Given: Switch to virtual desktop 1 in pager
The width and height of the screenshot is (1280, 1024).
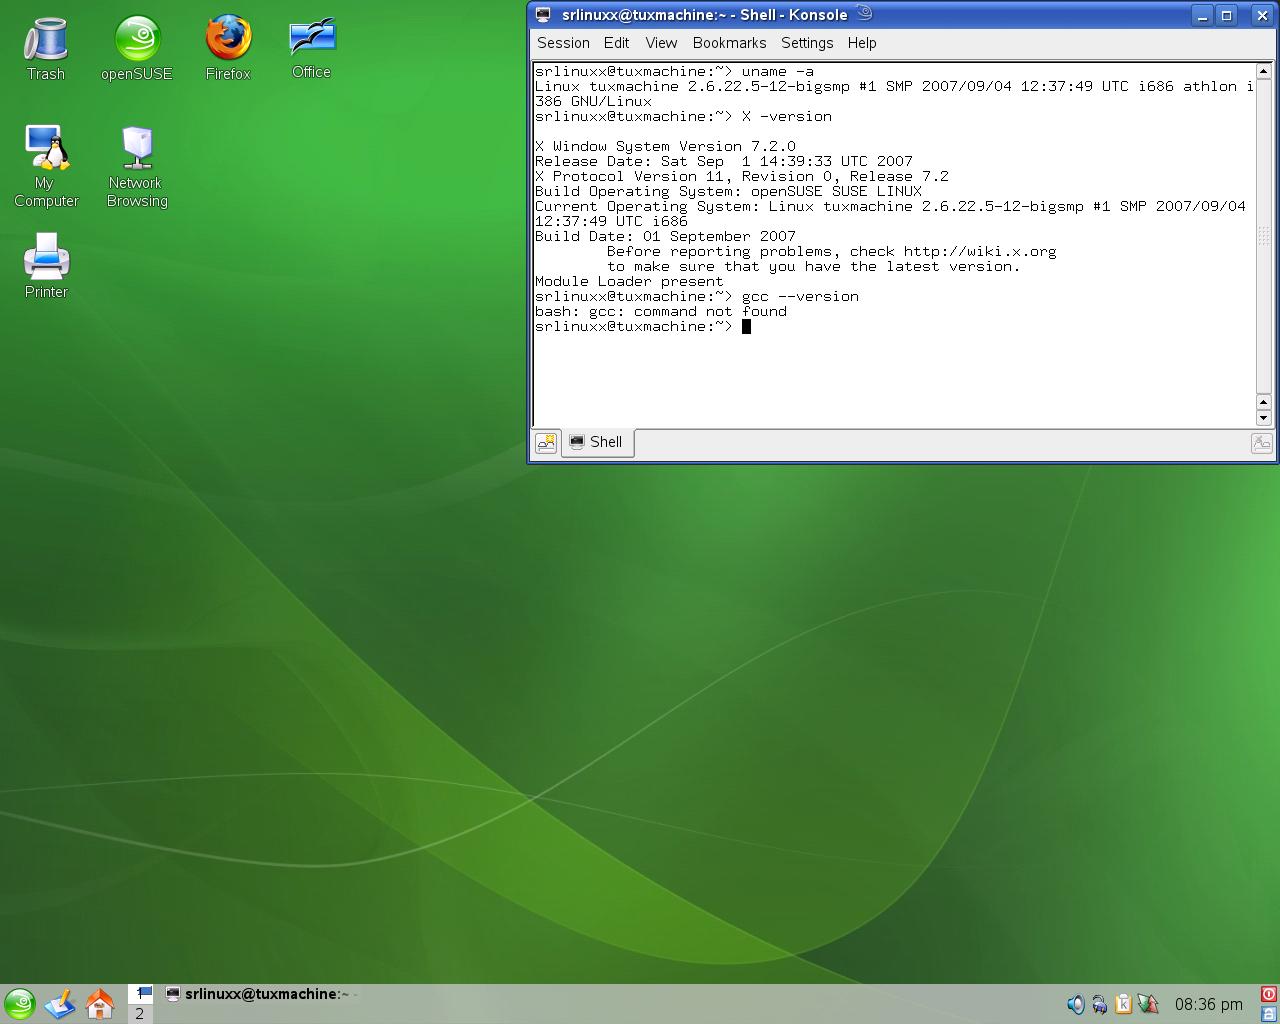Looking at the screenshot, I should pyautogui.click(x=140, y=993).
